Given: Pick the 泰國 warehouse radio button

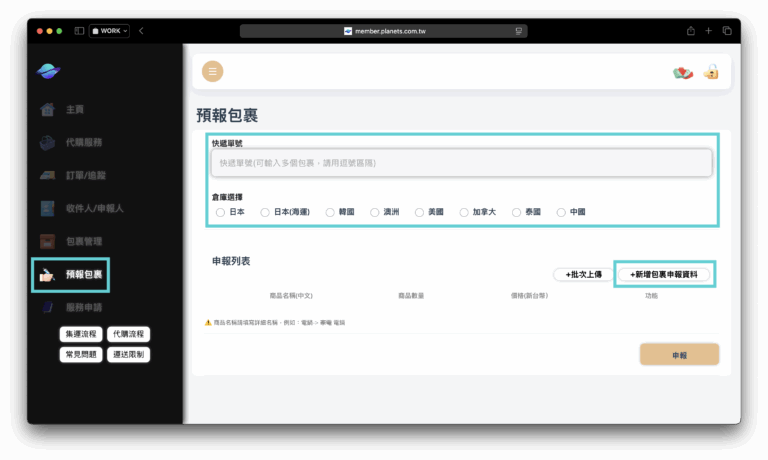Looking at the screenshot, I should (516, 212).
